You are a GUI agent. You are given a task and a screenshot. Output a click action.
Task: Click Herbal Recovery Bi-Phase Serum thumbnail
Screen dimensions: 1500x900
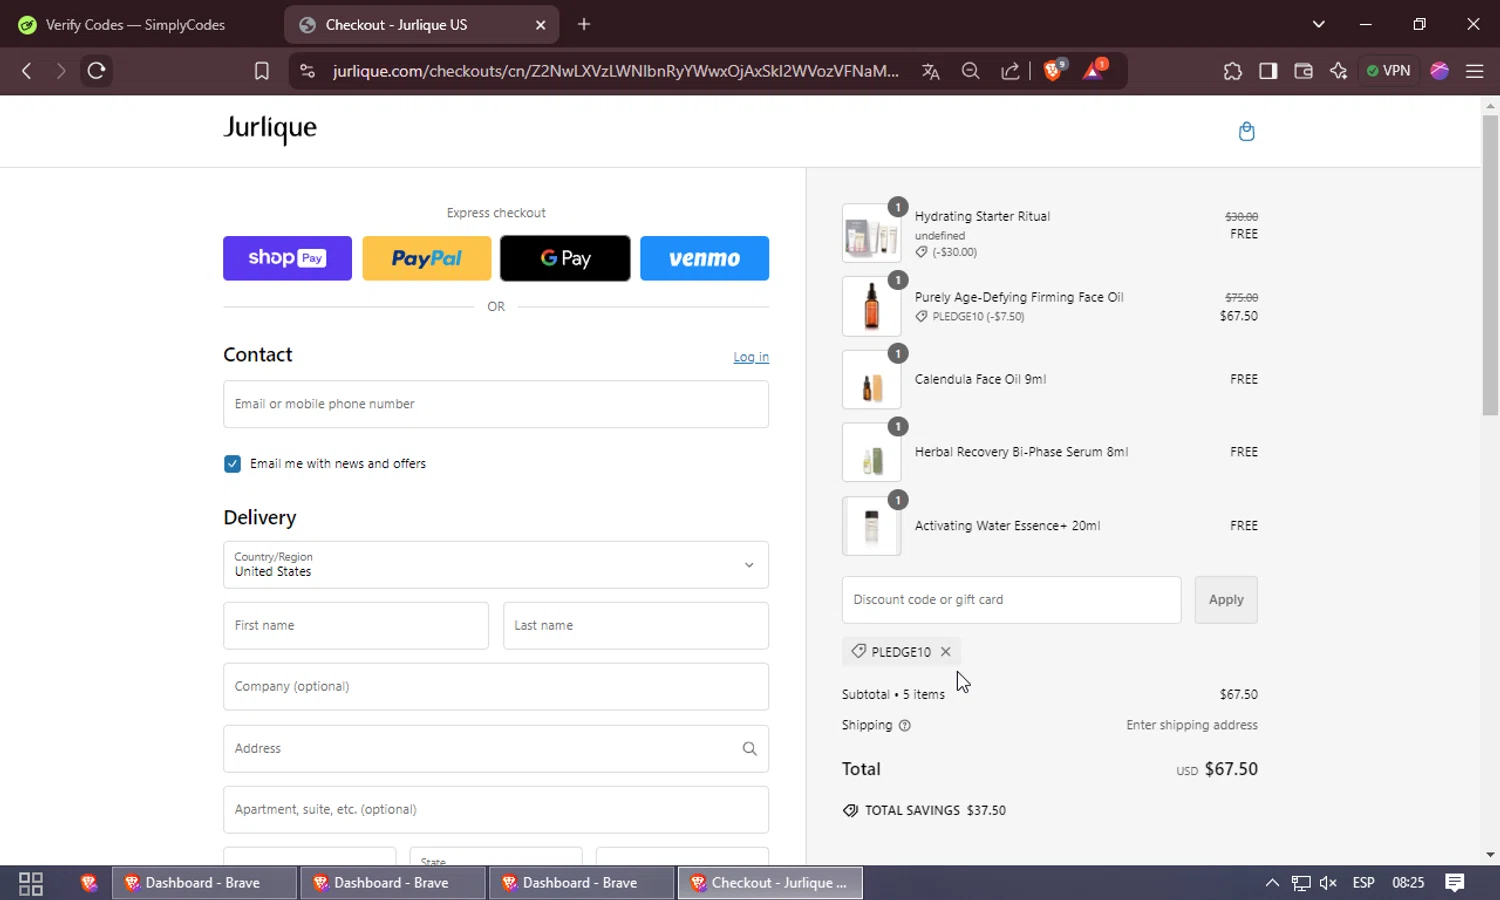click(871, 453)
